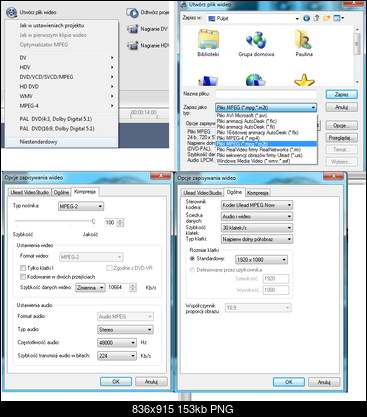Viewport: 367px width, 417px height.
Task: Open the view menu icon in save dialog
Action: [x=338, y=18]
